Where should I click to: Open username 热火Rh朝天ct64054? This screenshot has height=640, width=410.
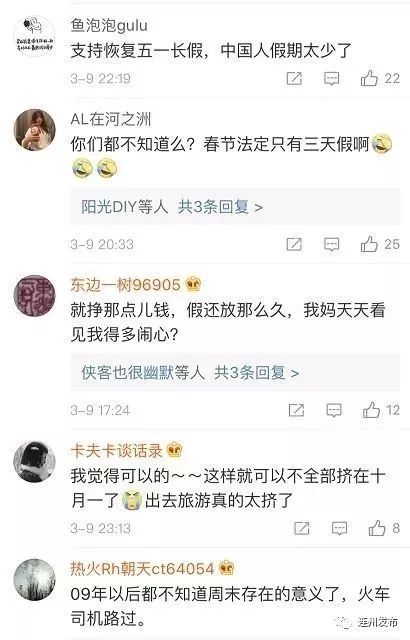(x=142, y=568)
